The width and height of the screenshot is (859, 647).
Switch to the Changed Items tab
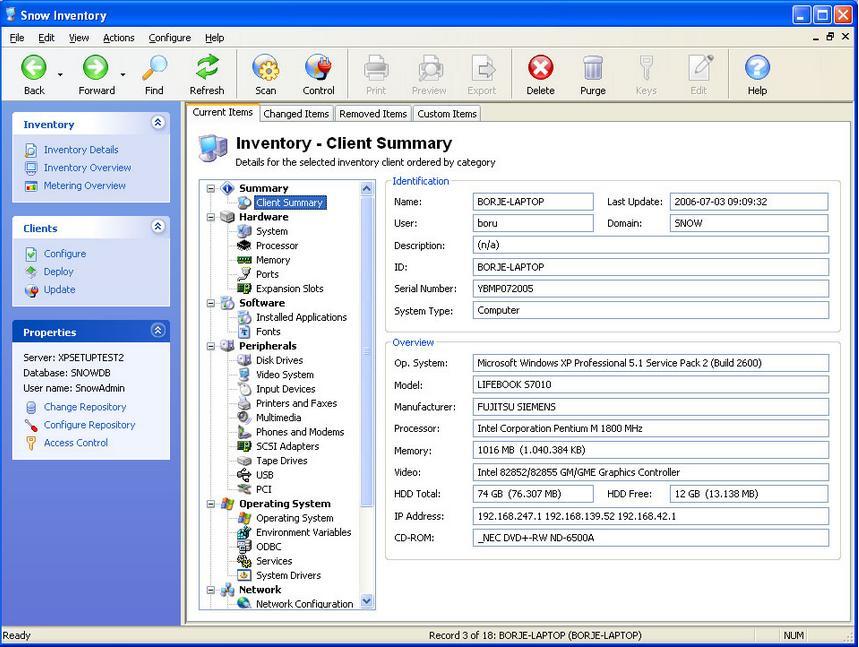point(295,113)
